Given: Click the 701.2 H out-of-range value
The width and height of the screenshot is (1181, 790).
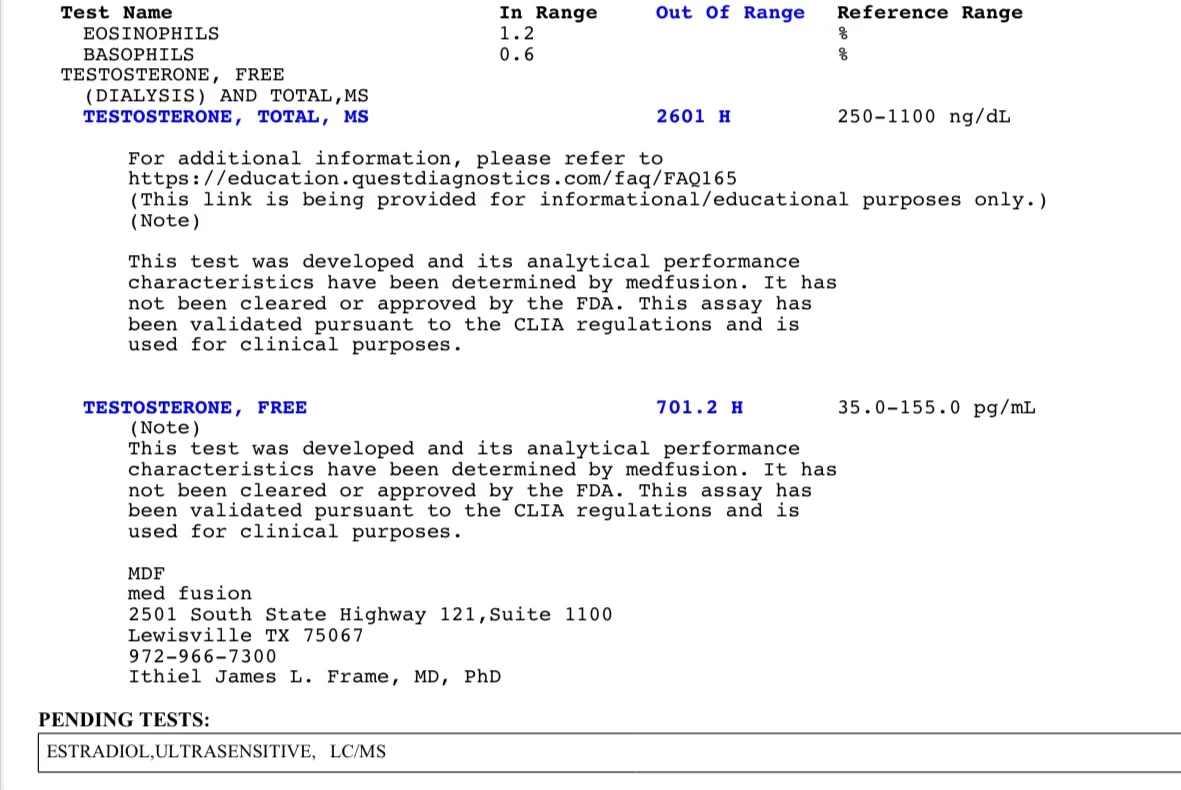Looking at the screenshot, I should coord(699,407).
